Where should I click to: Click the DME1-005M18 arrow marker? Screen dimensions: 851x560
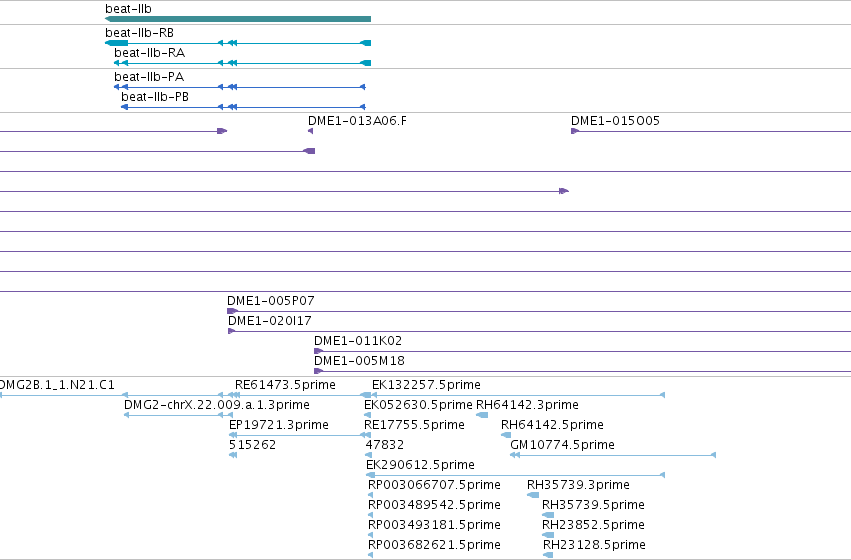pos(319,371)
